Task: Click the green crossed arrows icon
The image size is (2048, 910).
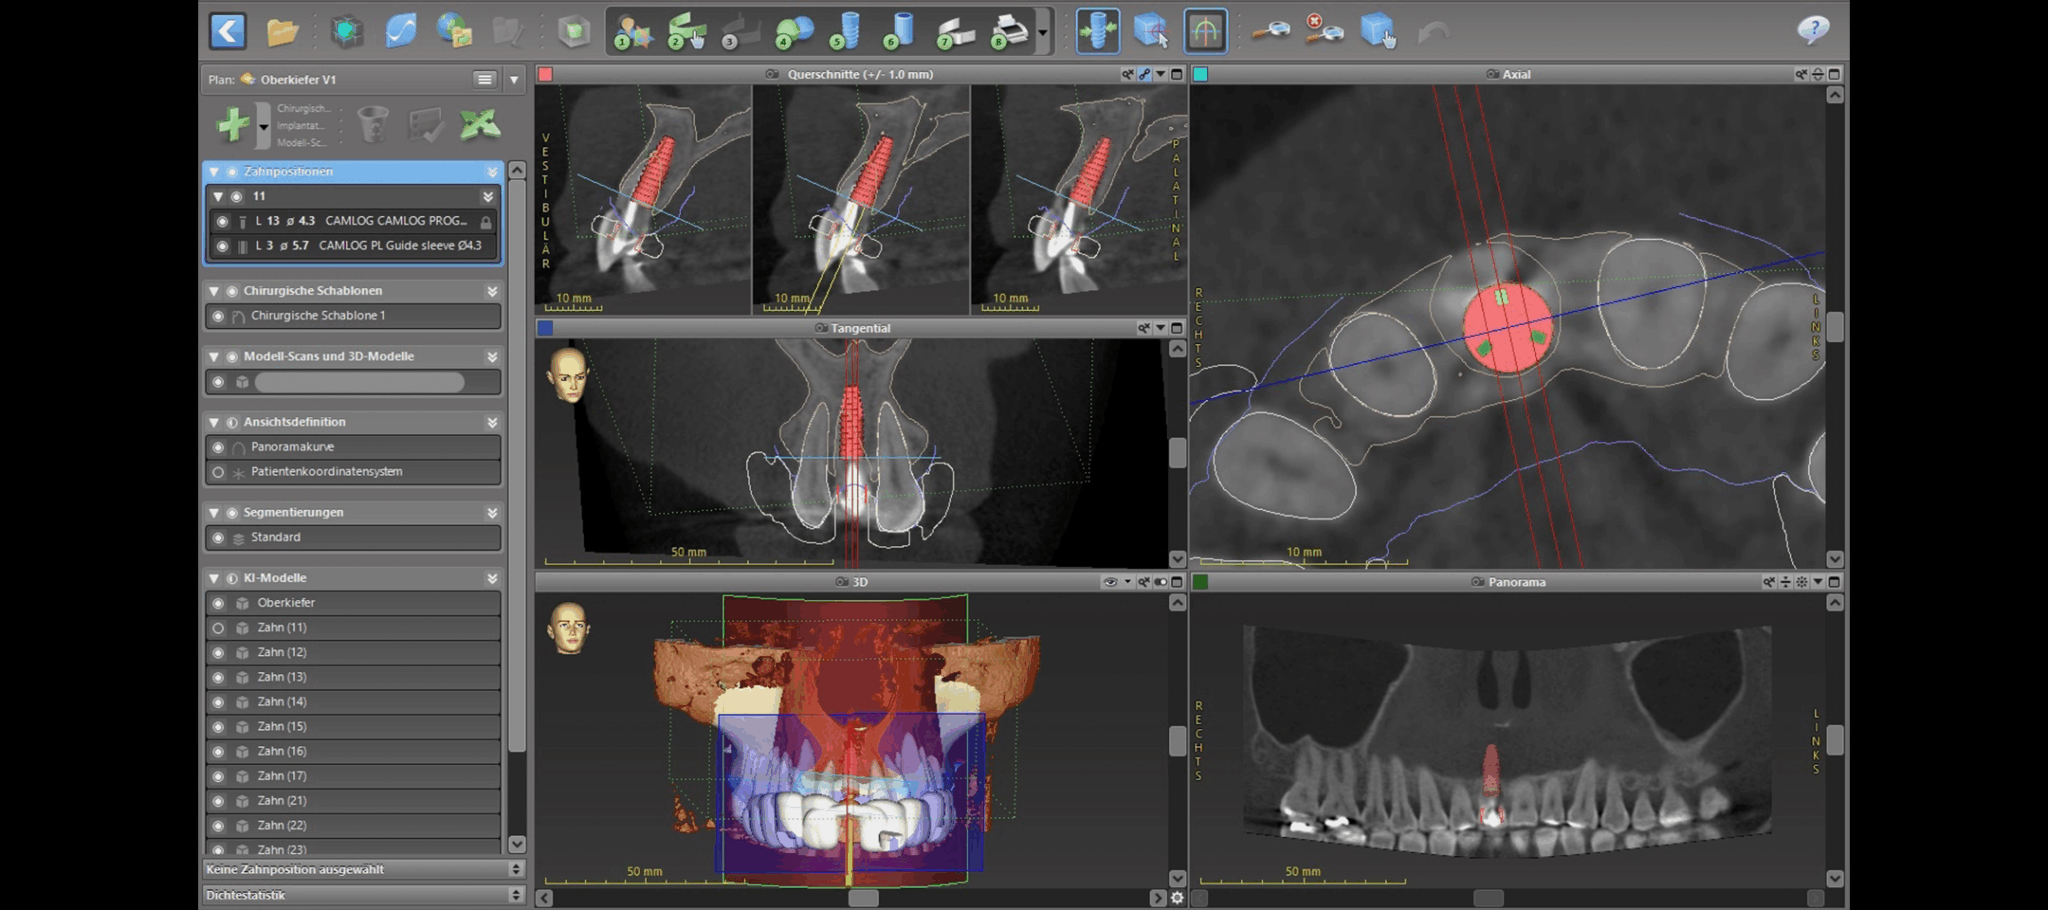Action: click(x=480, y=125)
